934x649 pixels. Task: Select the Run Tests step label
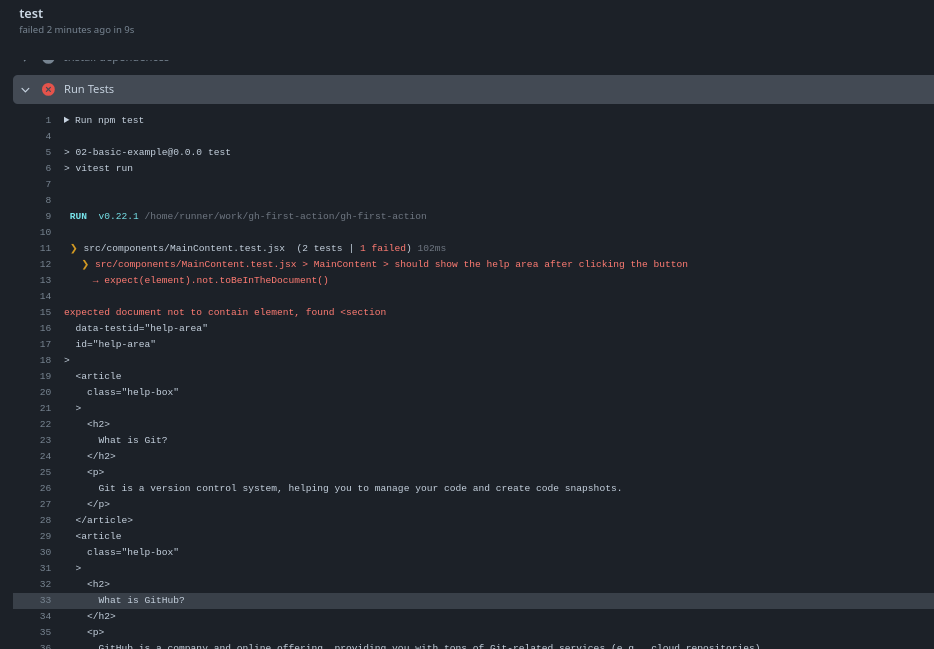(89, 89)
